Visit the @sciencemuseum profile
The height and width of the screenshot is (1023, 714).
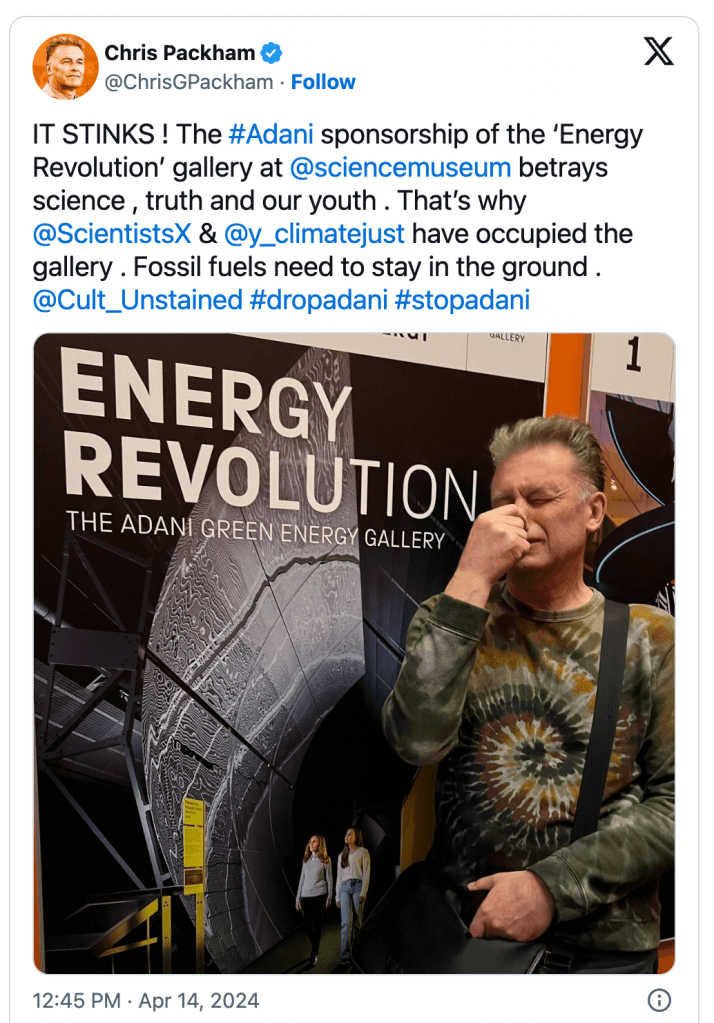point(400,166)
